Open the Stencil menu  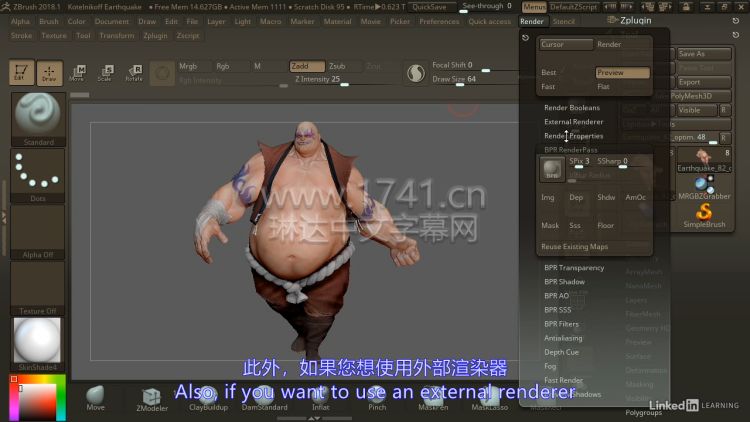click(563, 22)
